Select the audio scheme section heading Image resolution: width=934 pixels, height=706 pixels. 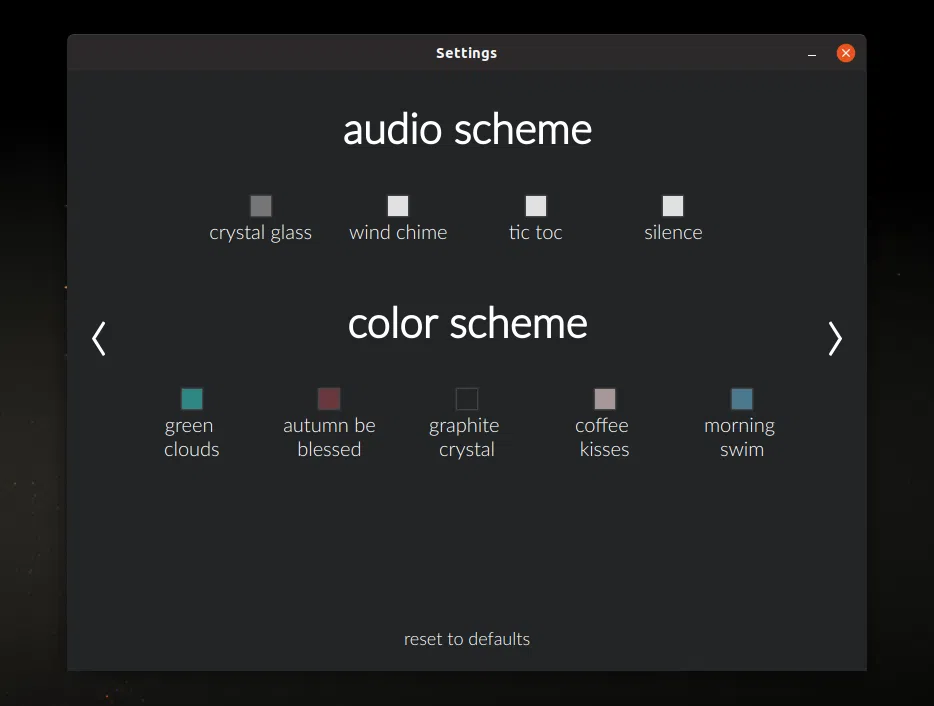point(466,129)
